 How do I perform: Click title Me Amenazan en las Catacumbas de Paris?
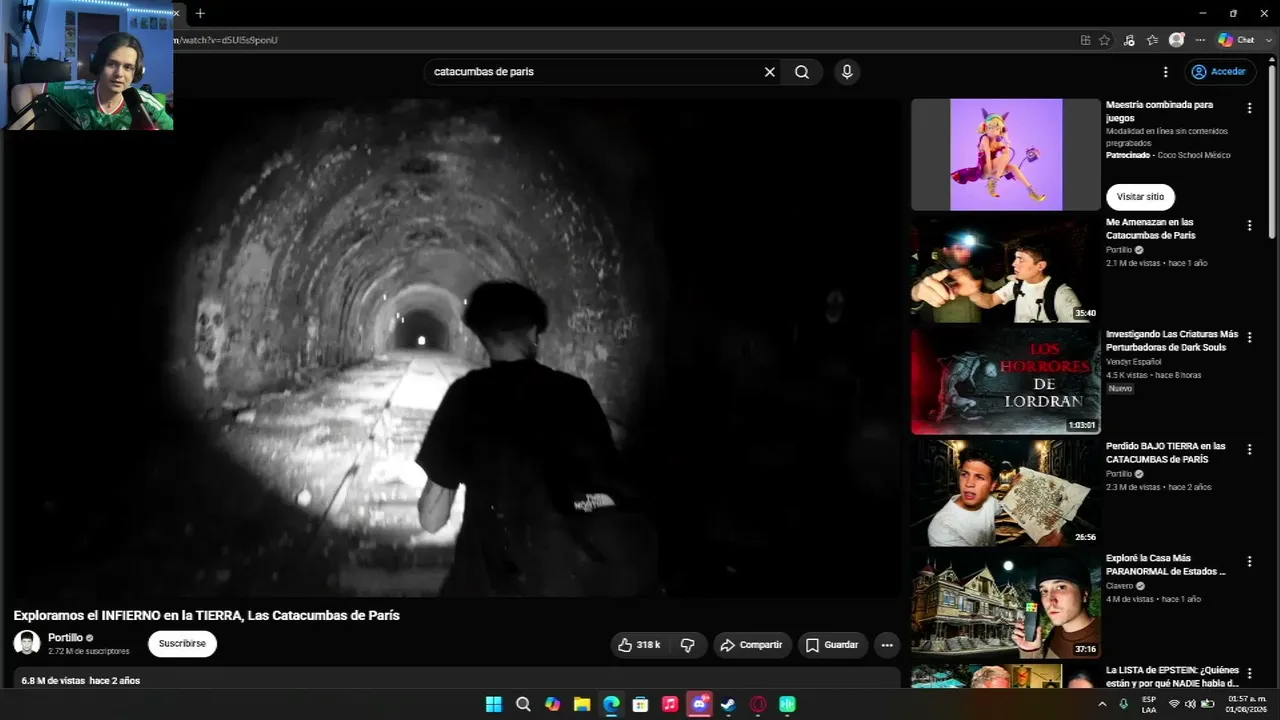[x=1150, y=229]
